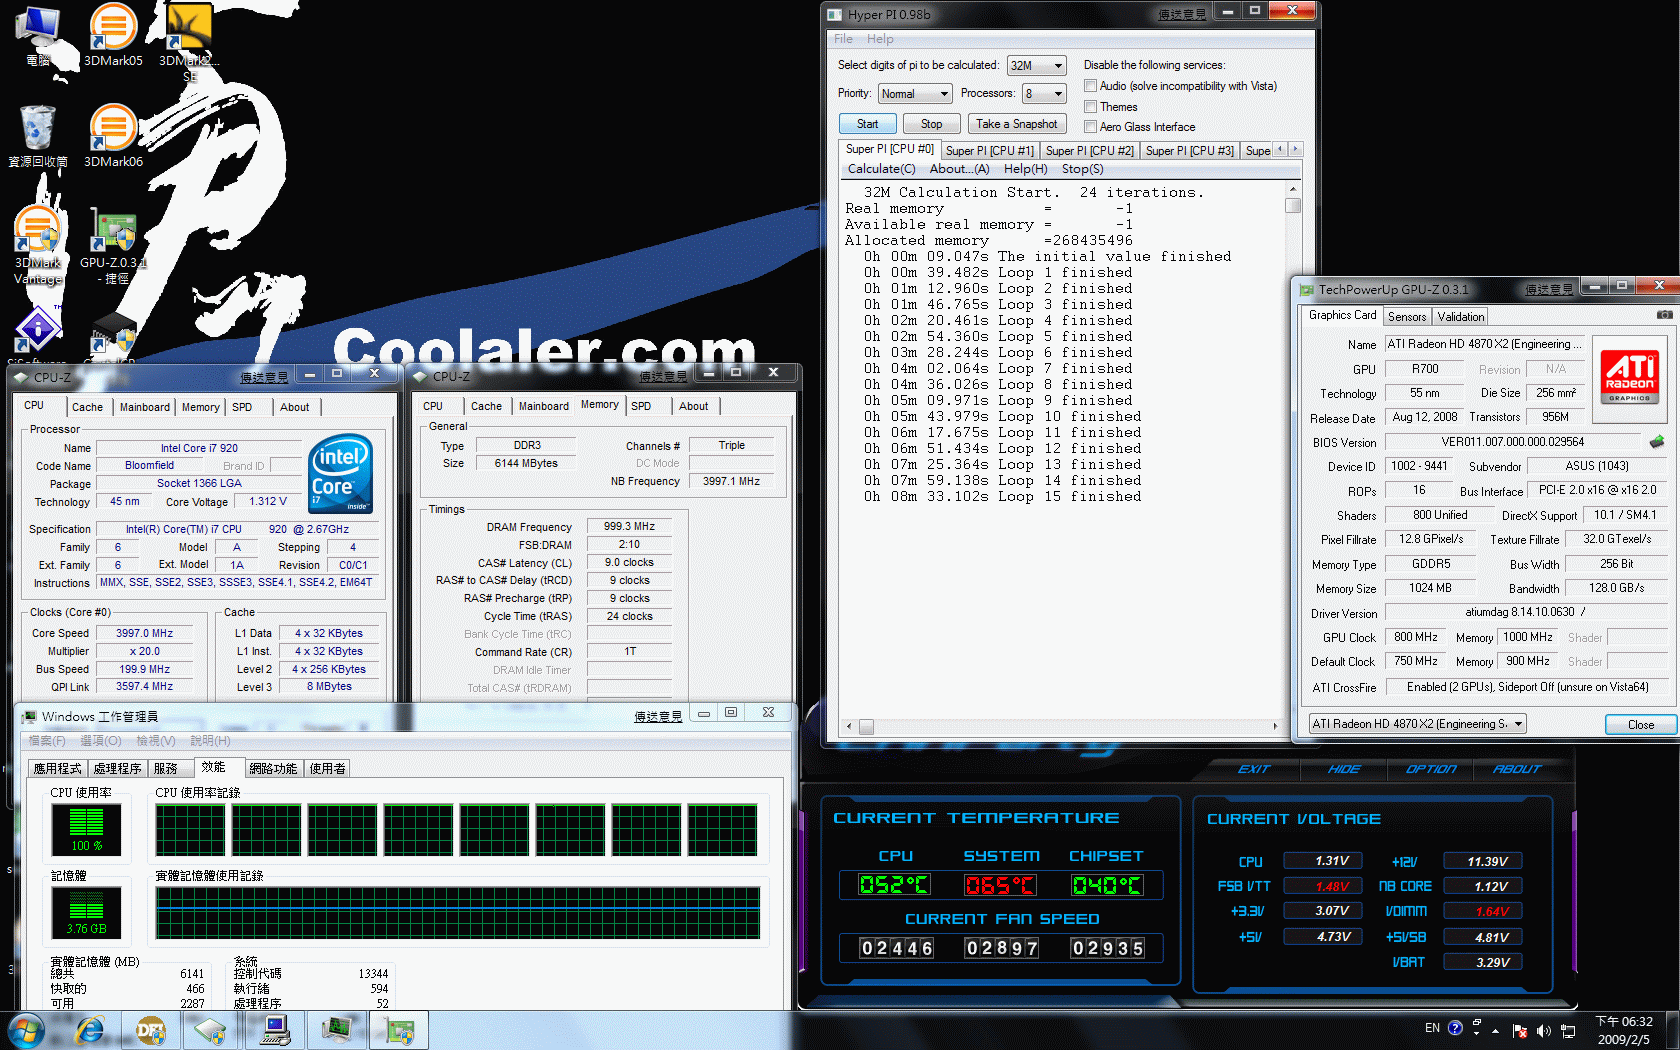Click HIDE in the monitoring utility

pyautogui.click(x=1344, y=769)
